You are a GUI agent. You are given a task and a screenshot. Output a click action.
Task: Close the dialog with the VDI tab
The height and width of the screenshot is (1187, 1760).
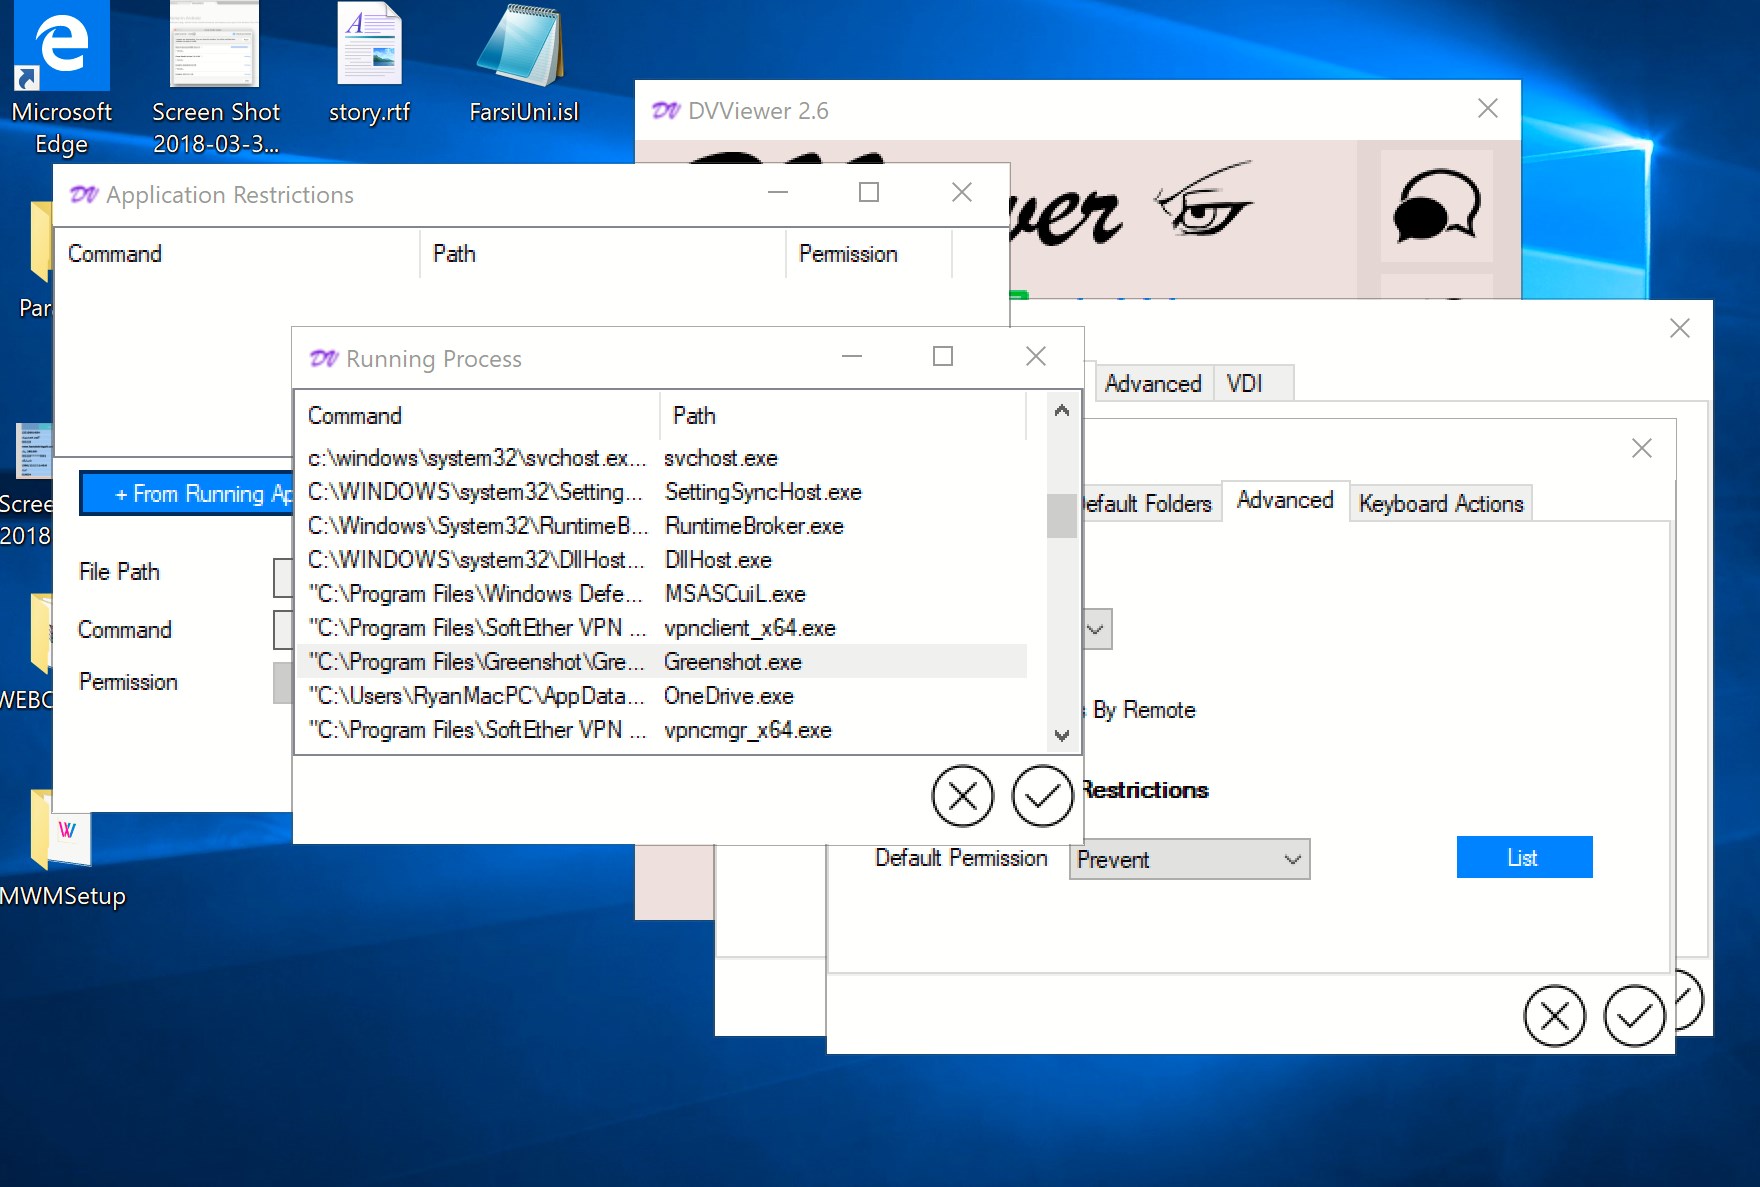click(1680, 328)
